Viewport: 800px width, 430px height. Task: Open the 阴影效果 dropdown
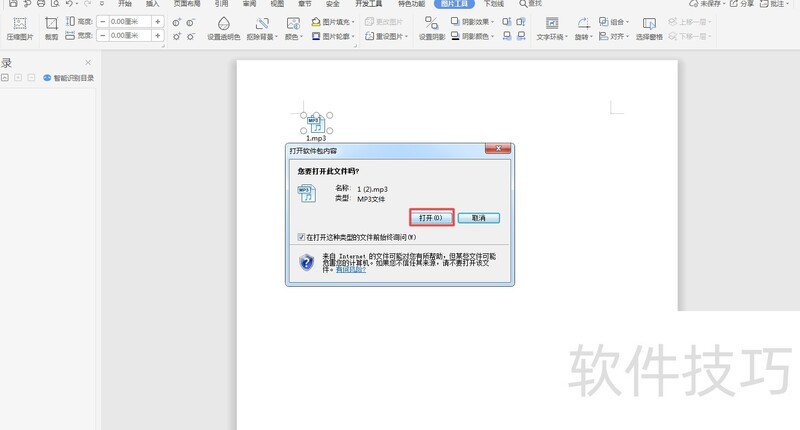[x=472, y=22]
